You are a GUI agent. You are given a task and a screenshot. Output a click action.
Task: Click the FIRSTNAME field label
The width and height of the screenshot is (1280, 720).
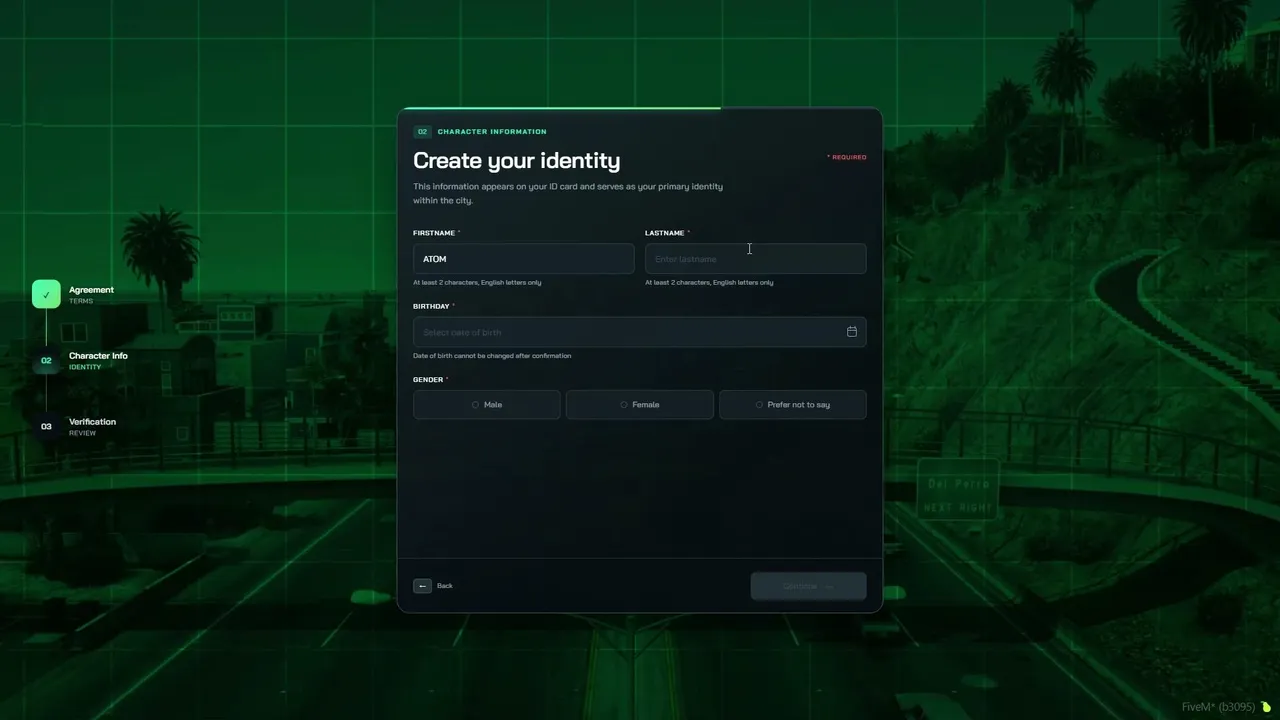pos(437,233)
